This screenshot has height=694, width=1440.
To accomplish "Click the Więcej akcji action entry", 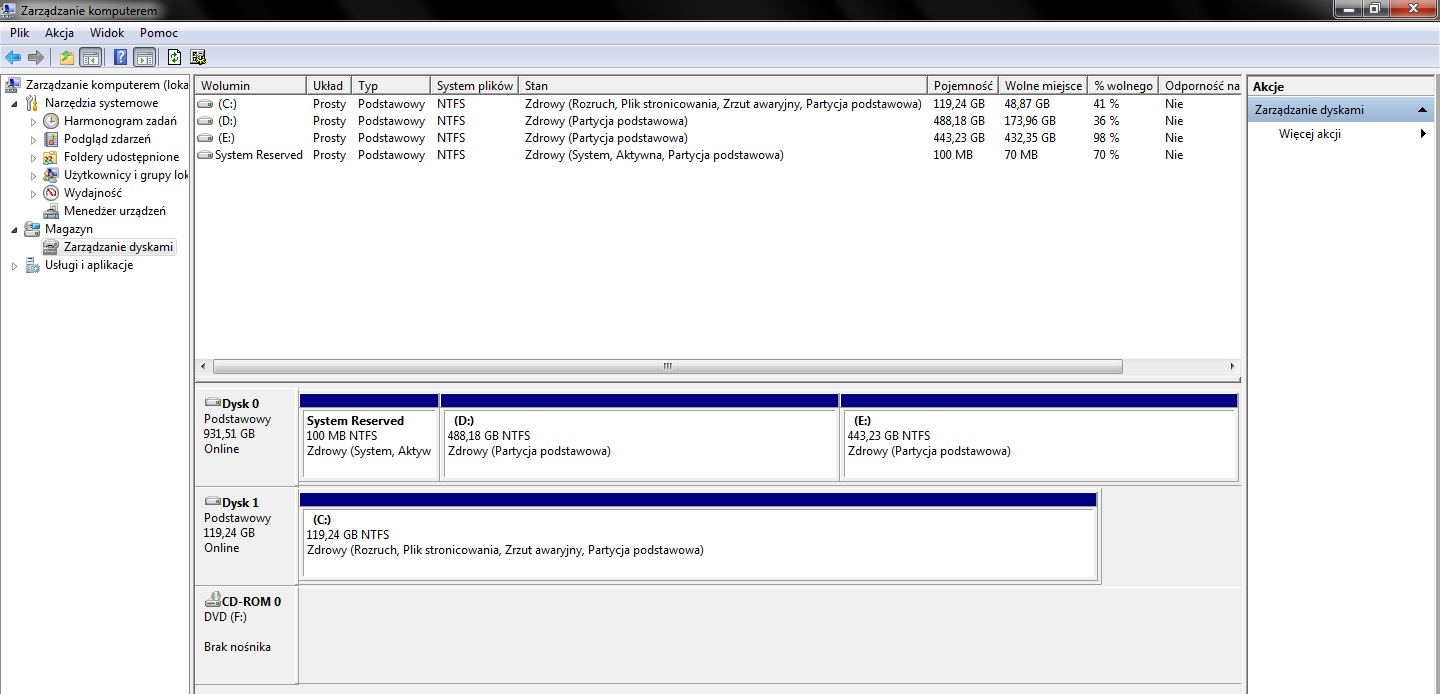I will click(x=1310, y=134).
